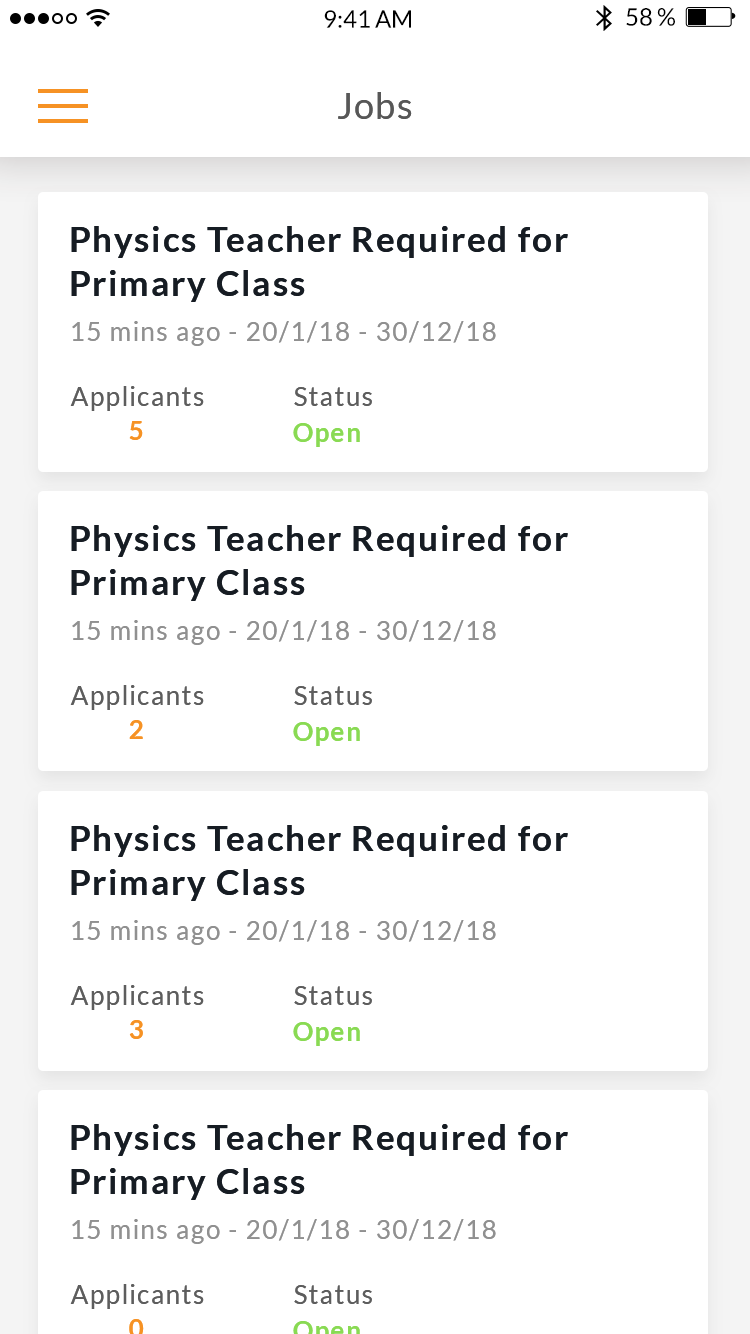Screen dimensions: 750x1334
Task: Open the job title with 2 applicants
Action: click(x=319, y=561)
